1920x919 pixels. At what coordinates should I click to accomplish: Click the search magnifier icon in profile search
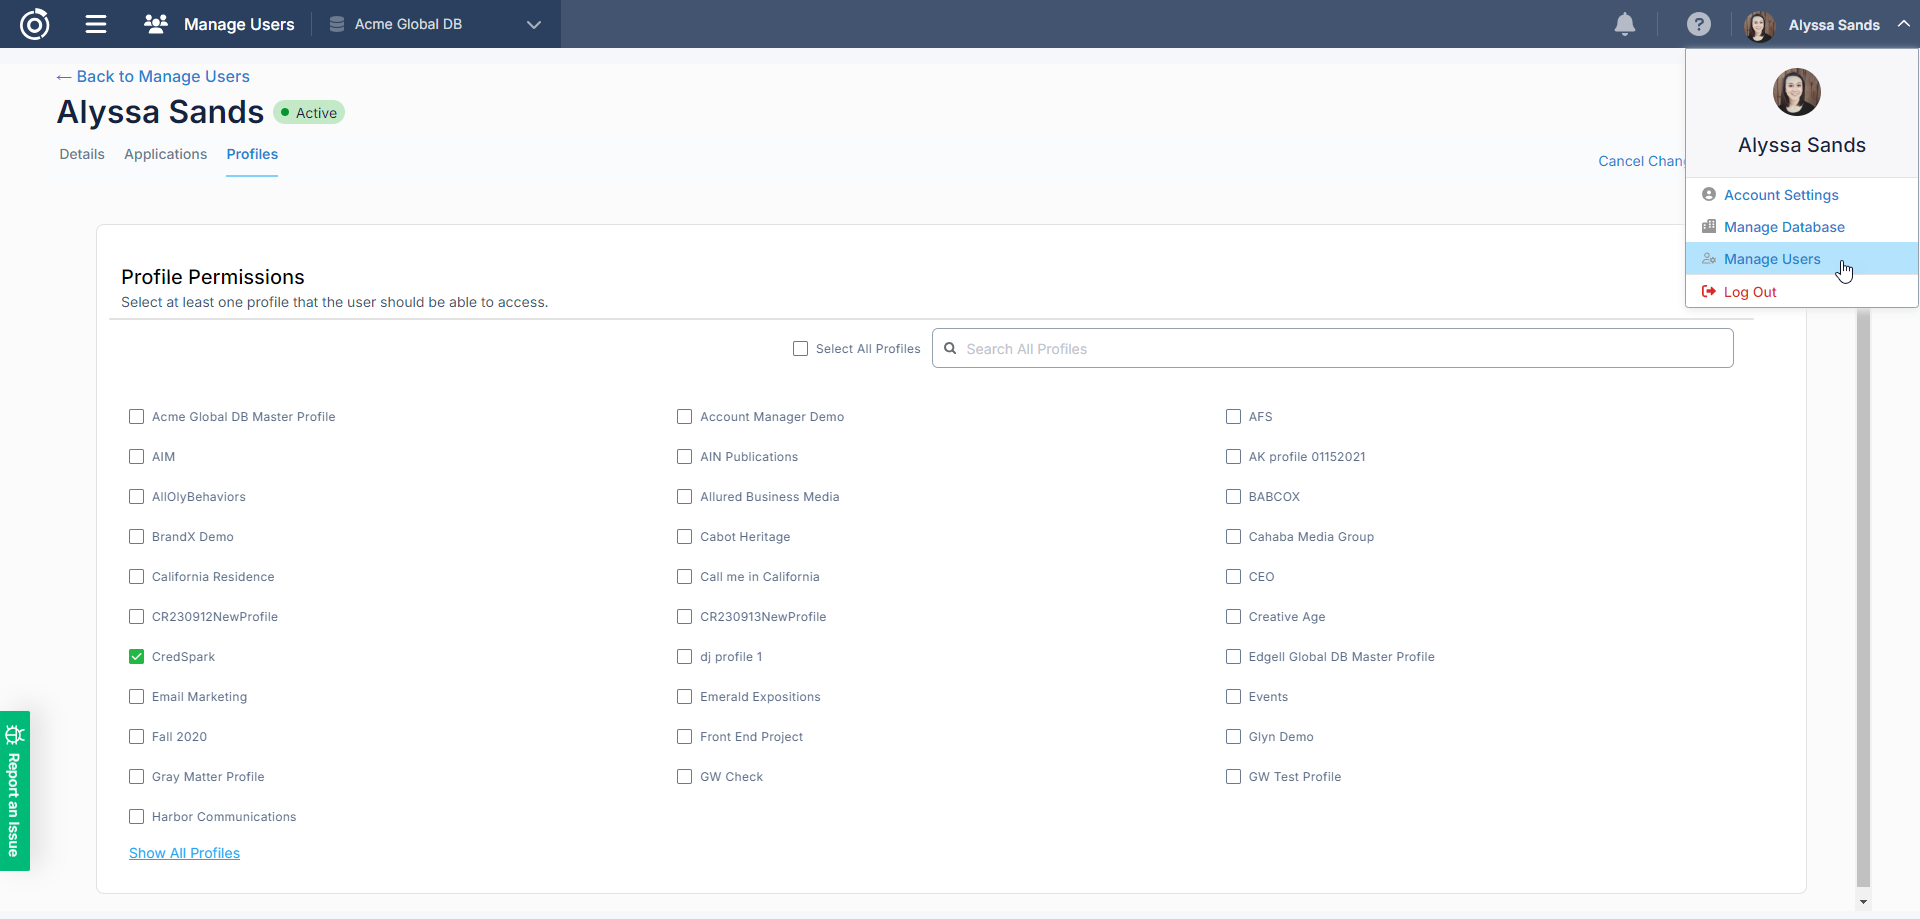(x=950, y=349)
